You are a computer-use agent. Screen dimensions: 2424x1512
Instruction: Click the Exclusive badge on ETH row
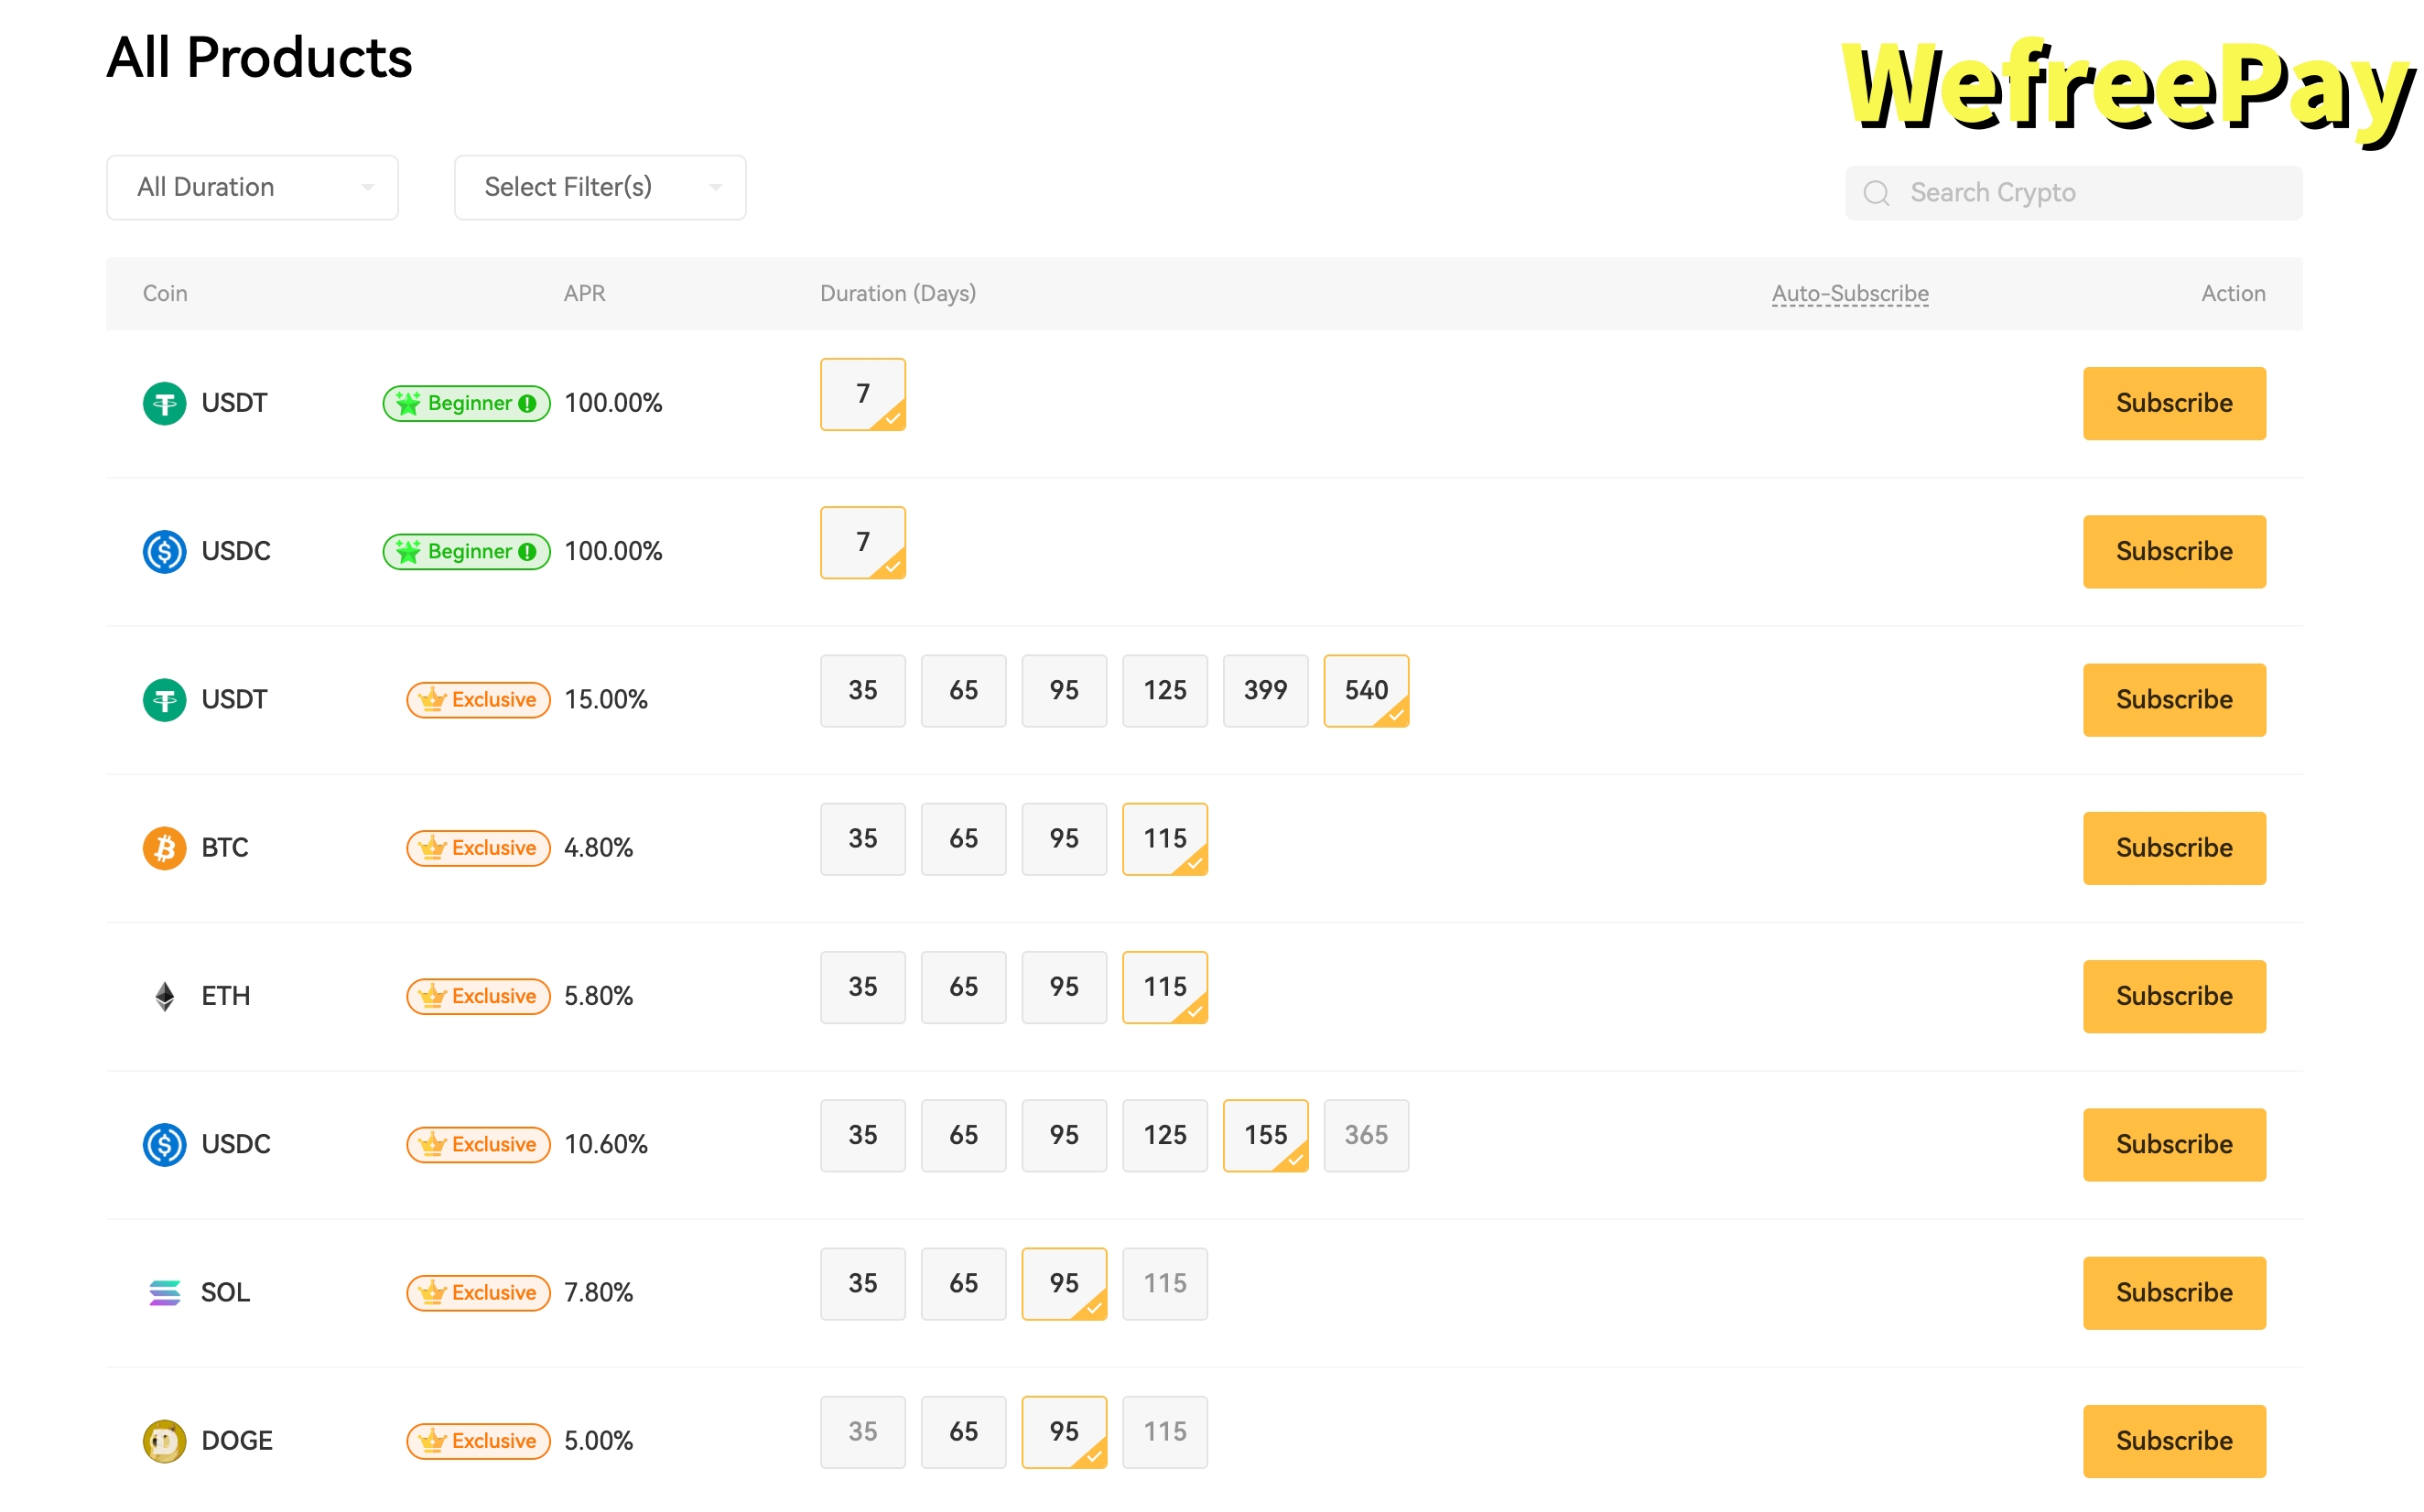[478, 996]
